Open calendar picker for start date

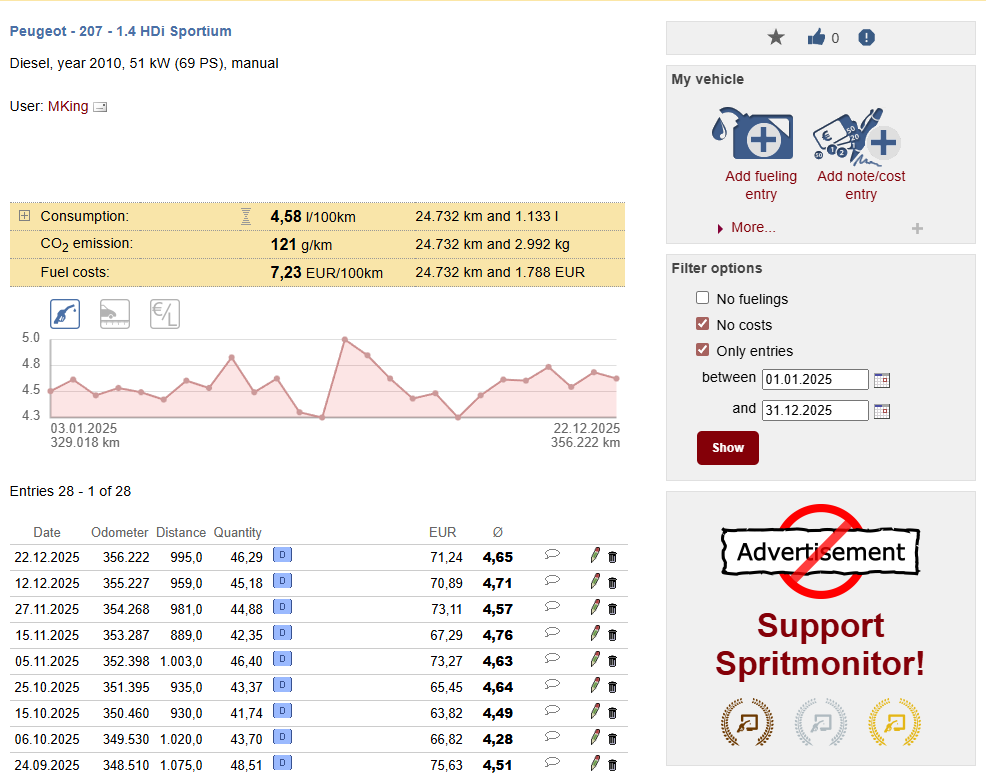(882, 380)
